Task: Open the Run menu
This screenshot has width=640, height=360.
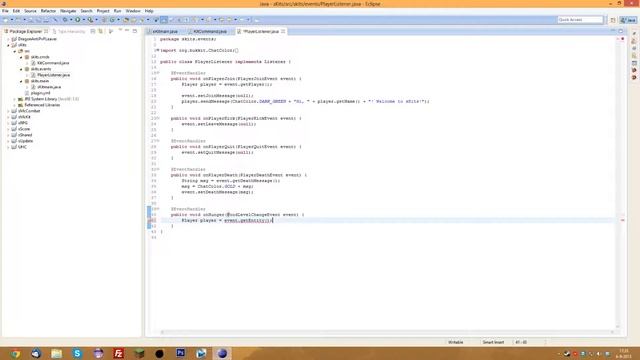Action: point(118,11)
